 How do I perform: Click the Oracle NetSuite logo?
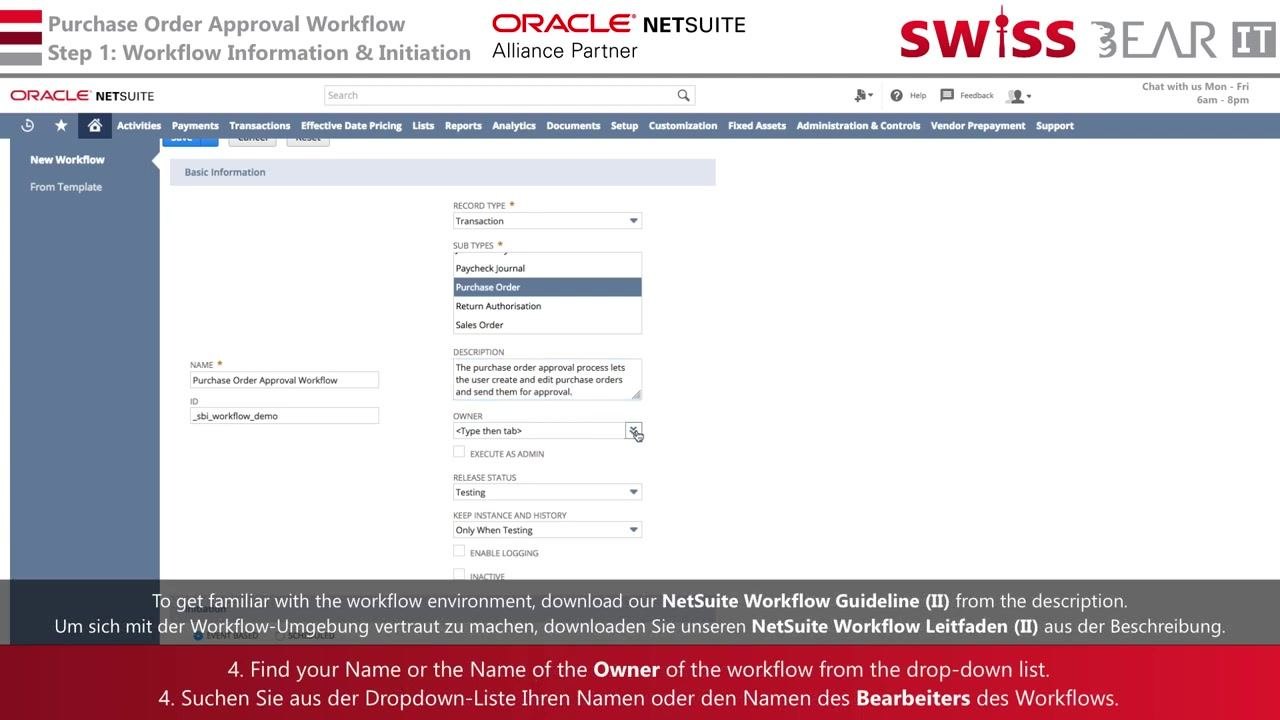click(82, 96)
